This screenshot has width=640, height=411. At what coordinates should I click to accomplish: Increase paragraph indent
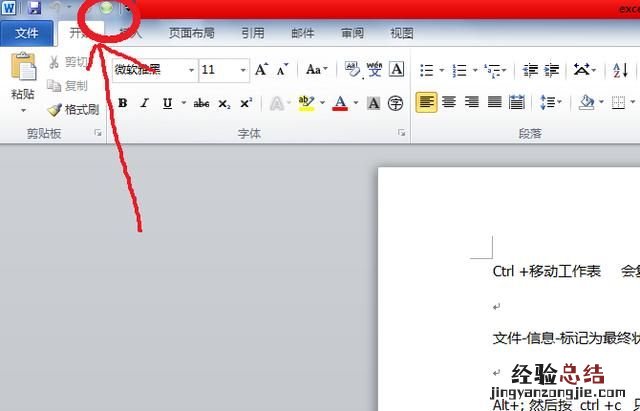(x=551, y=70)
